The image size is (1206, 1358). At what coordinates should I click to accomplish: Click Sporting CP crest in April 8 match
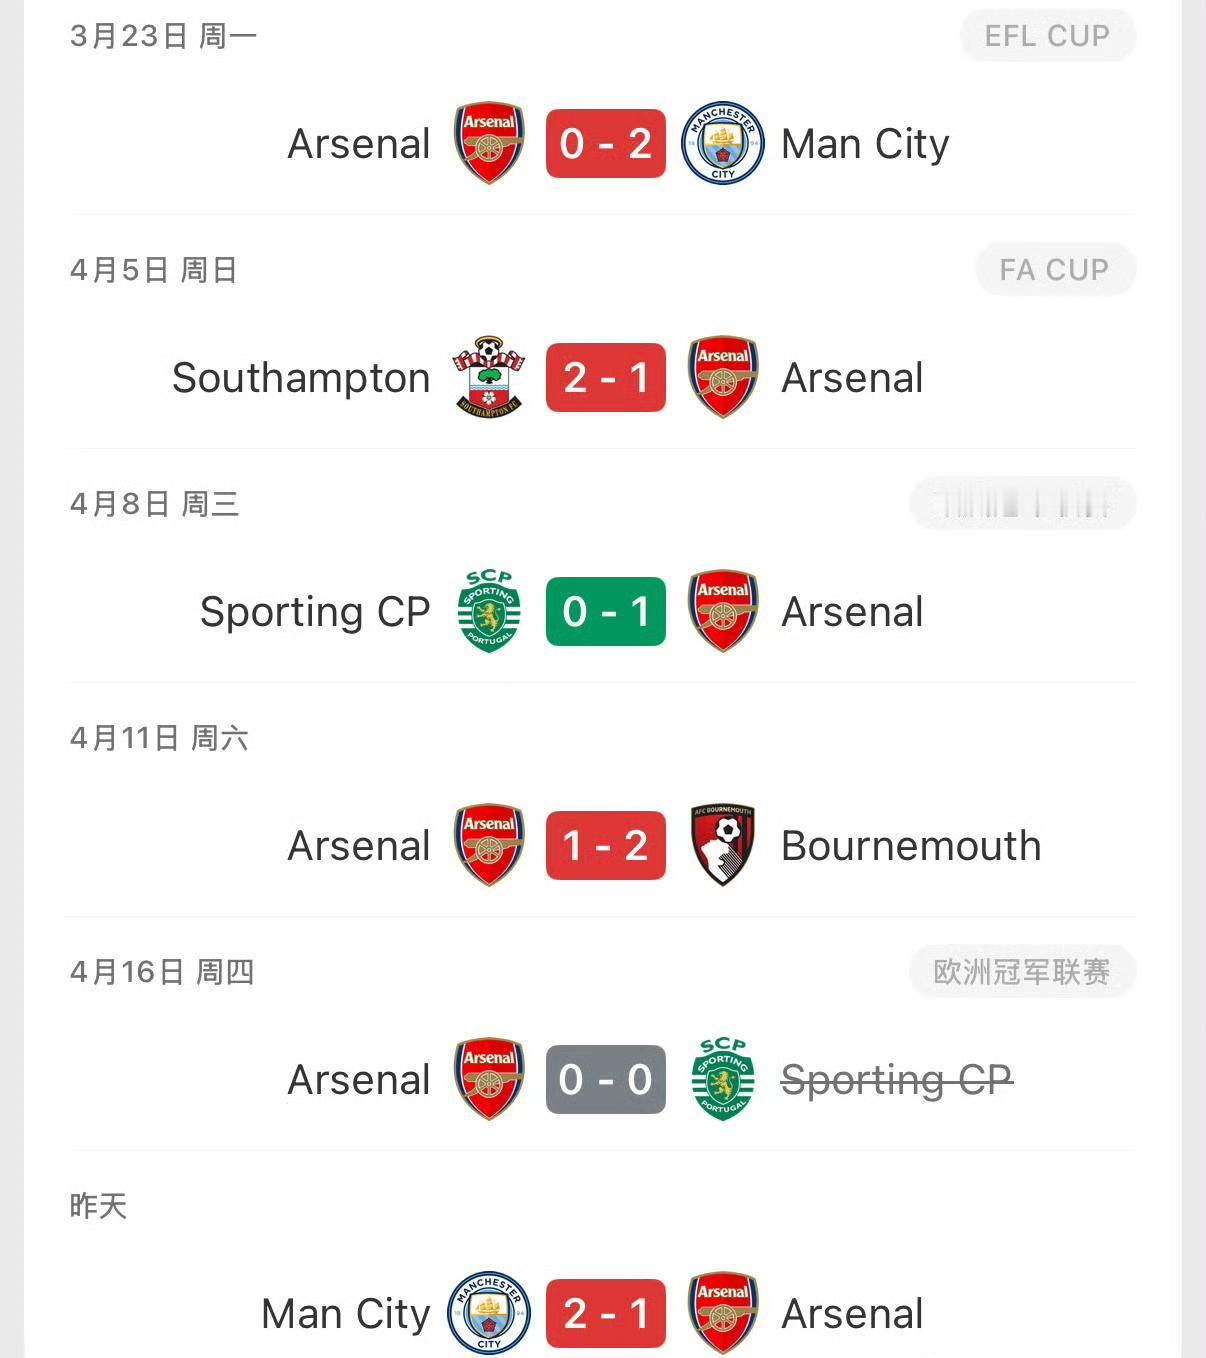click(x=489, y=611)
